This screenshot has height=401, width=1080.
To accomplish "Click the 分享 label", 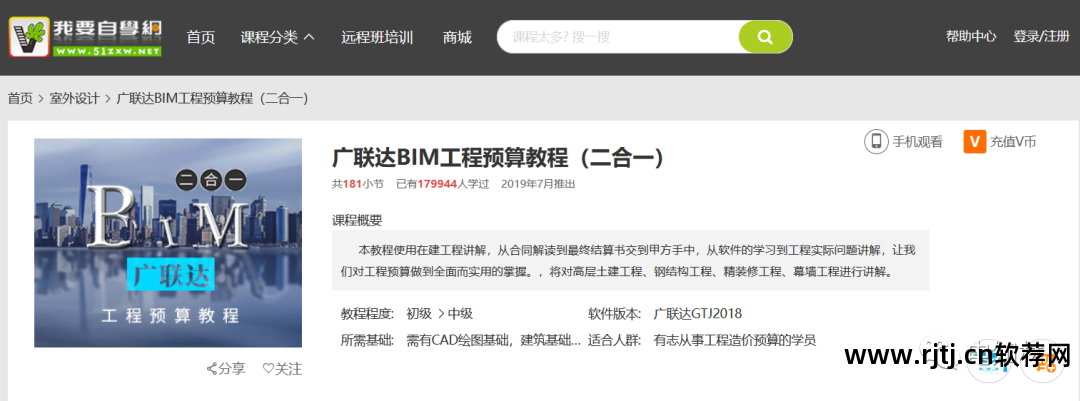I will coord(231,369).
